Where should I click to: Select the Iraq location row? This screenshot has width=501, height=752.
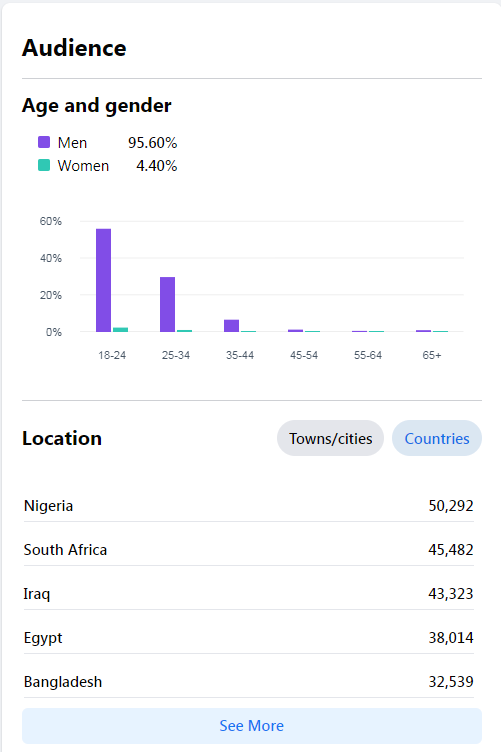coord(248,594)
